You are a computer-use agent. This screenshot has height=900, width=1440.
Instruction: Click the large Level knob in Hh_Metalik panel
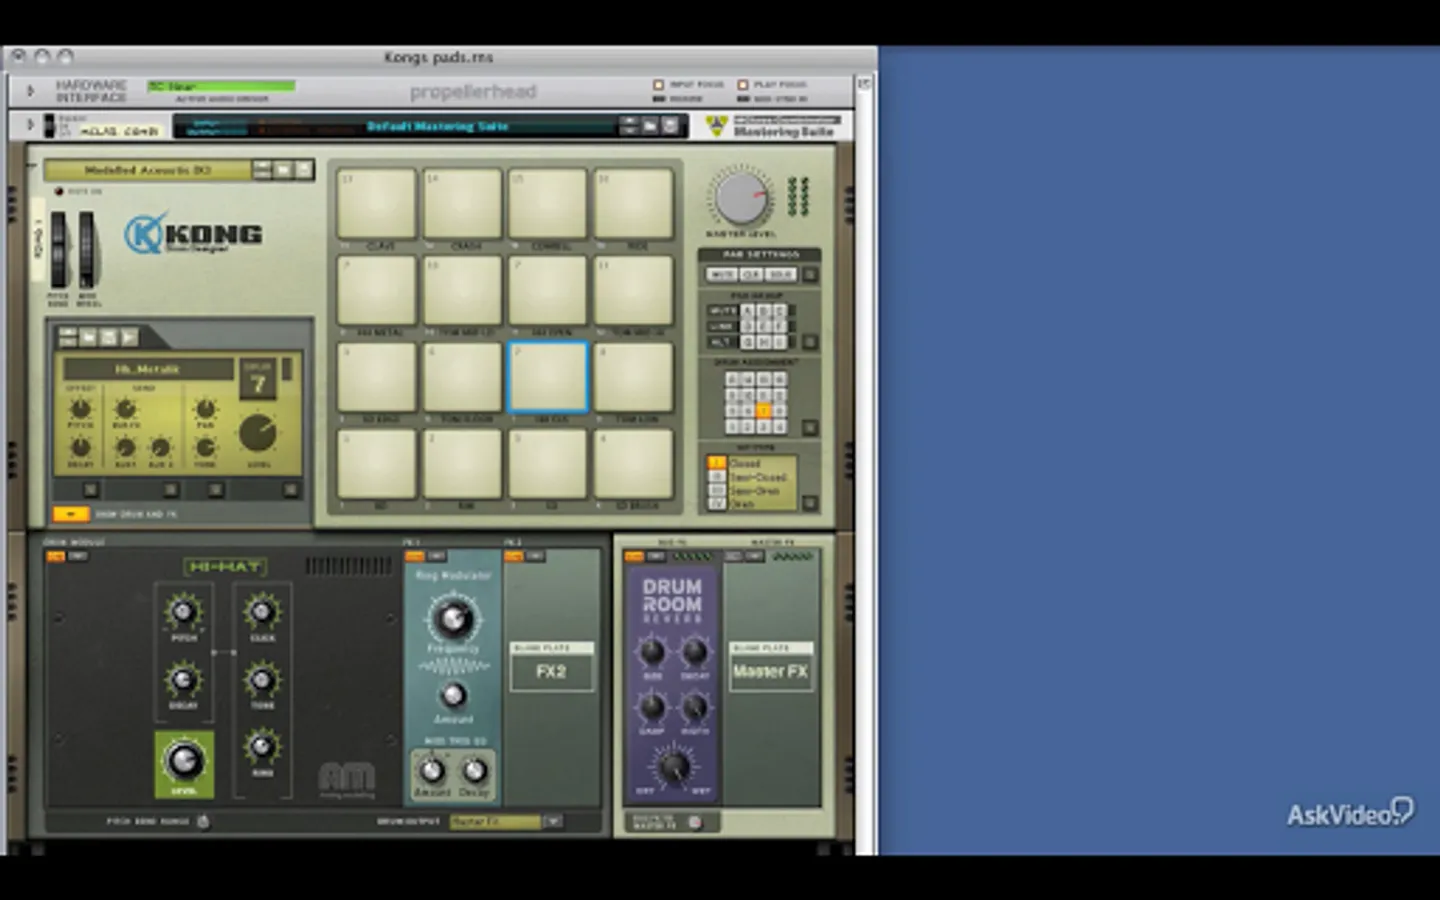pos(258,433)
